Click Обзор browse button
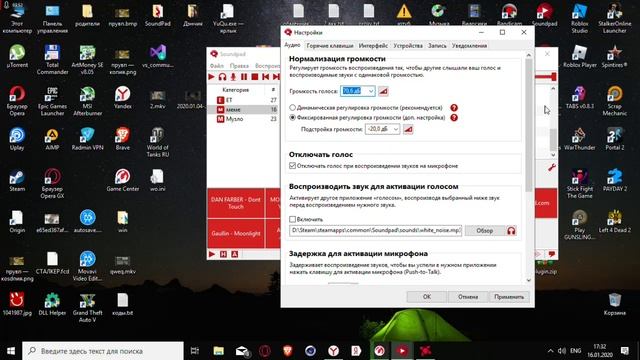 (484, 231)
